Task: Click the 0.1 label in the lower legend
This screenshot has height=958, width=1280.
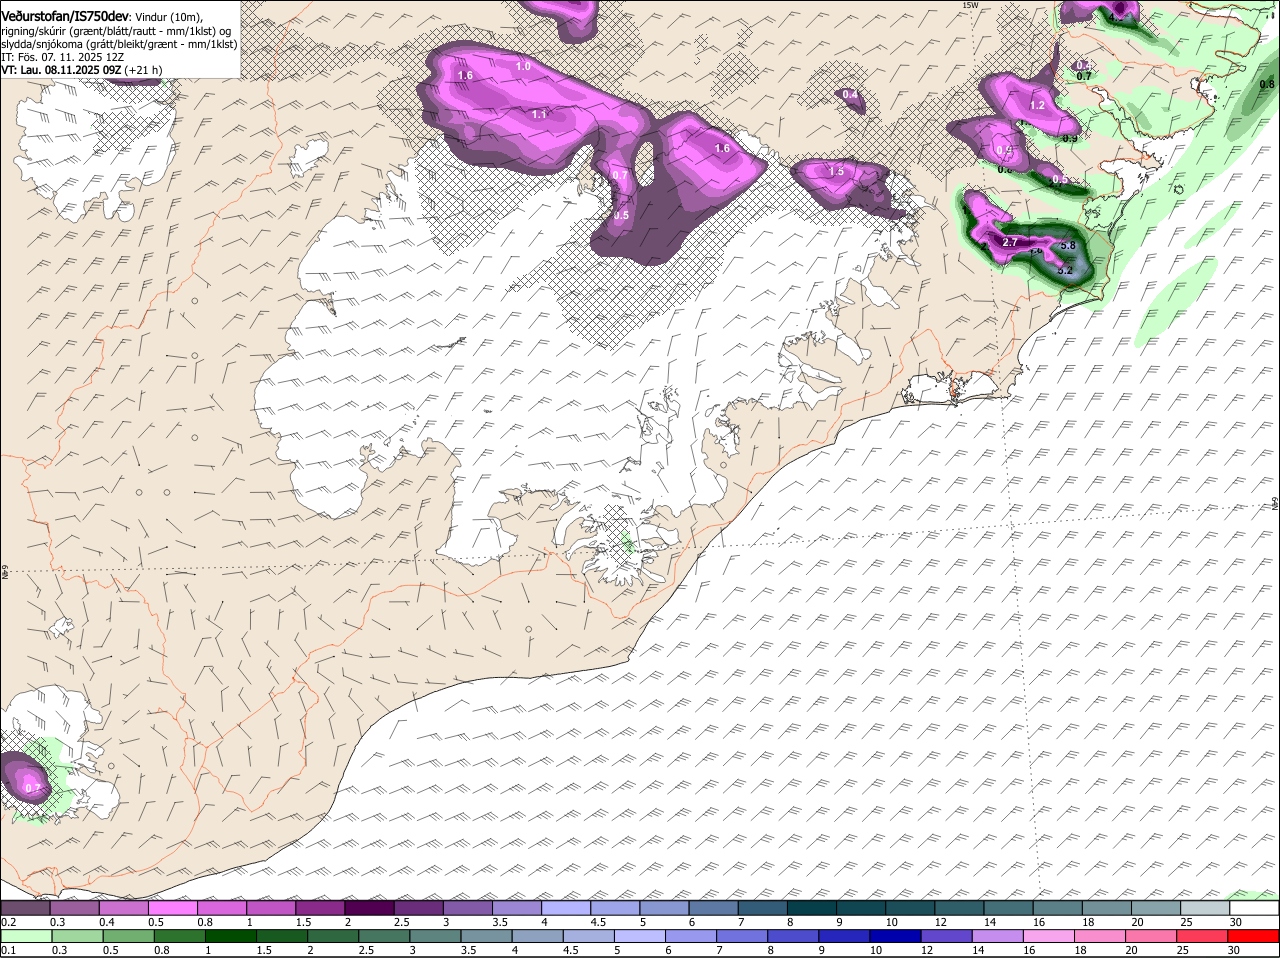Action: (8, 950)
